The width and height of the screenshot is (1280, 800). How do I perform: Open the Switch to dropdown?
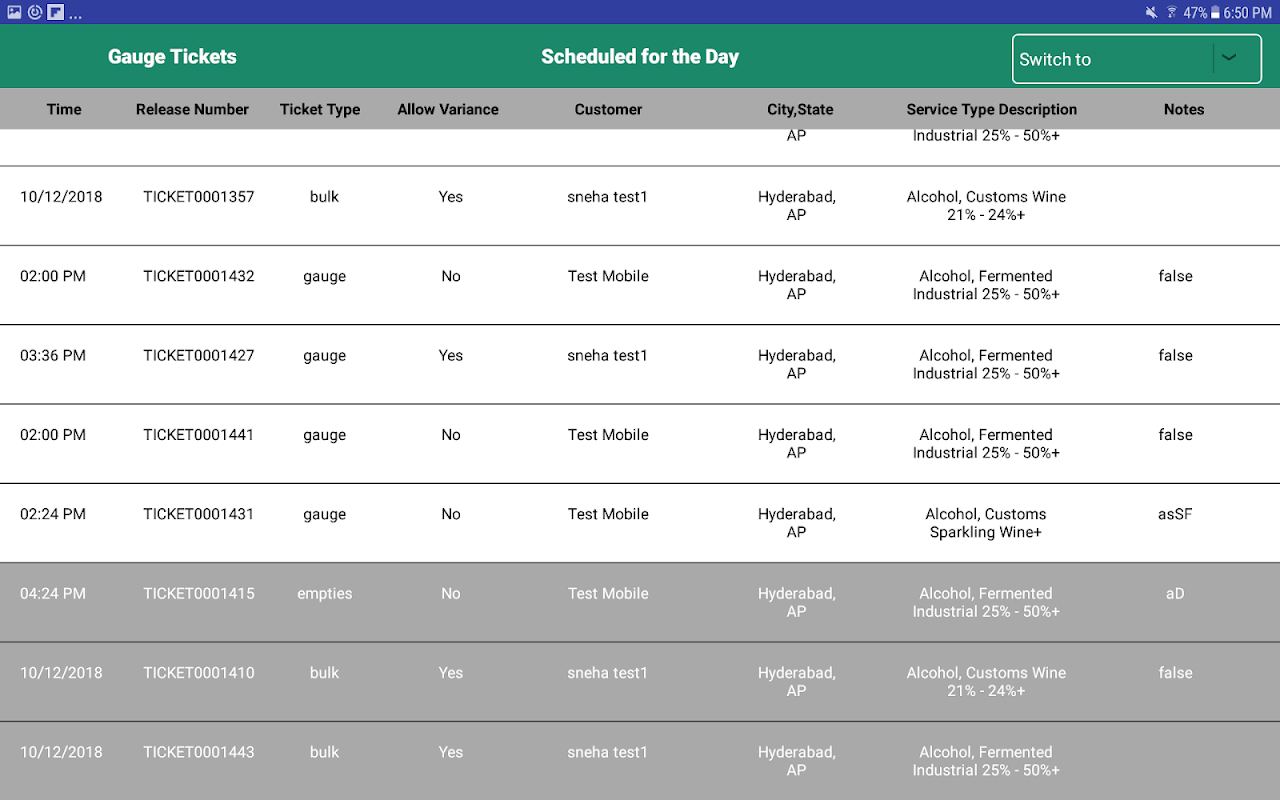1112,59
